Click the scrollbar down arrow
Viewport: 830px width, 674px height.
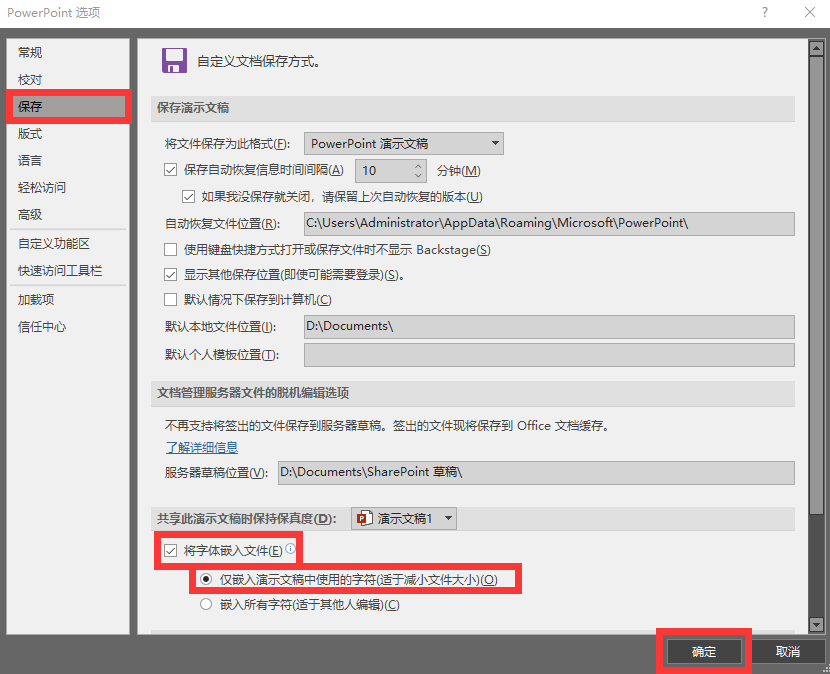(816, 625)
